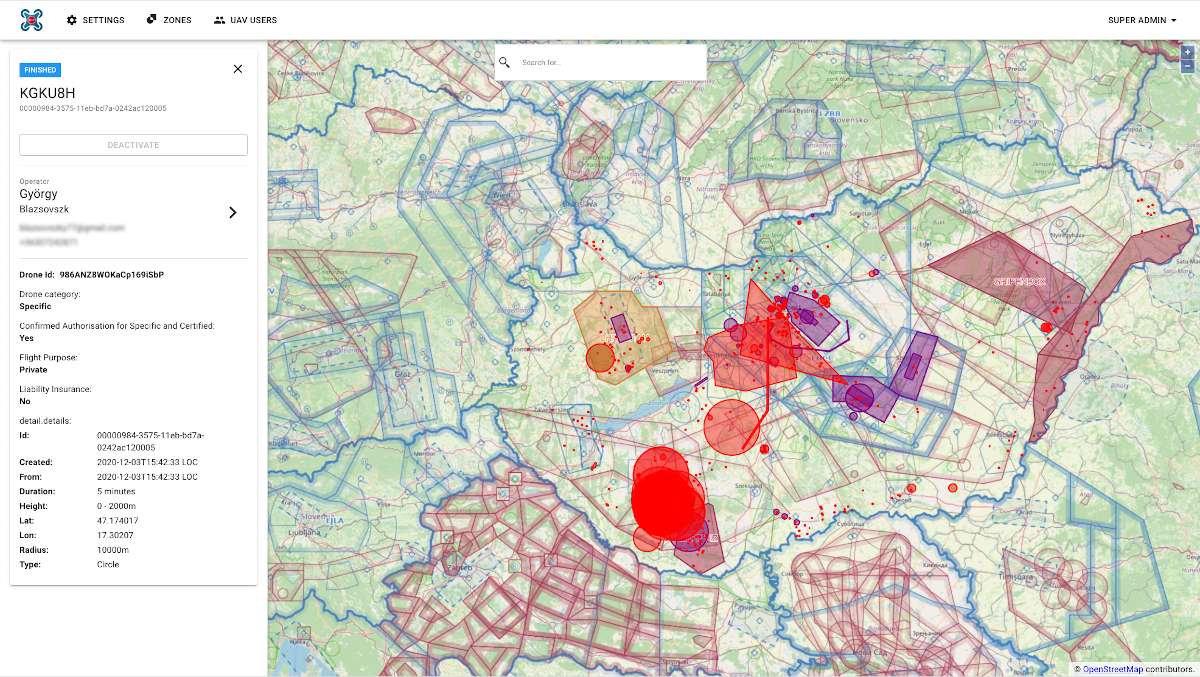Click the operator name György

tap(39, 194)
